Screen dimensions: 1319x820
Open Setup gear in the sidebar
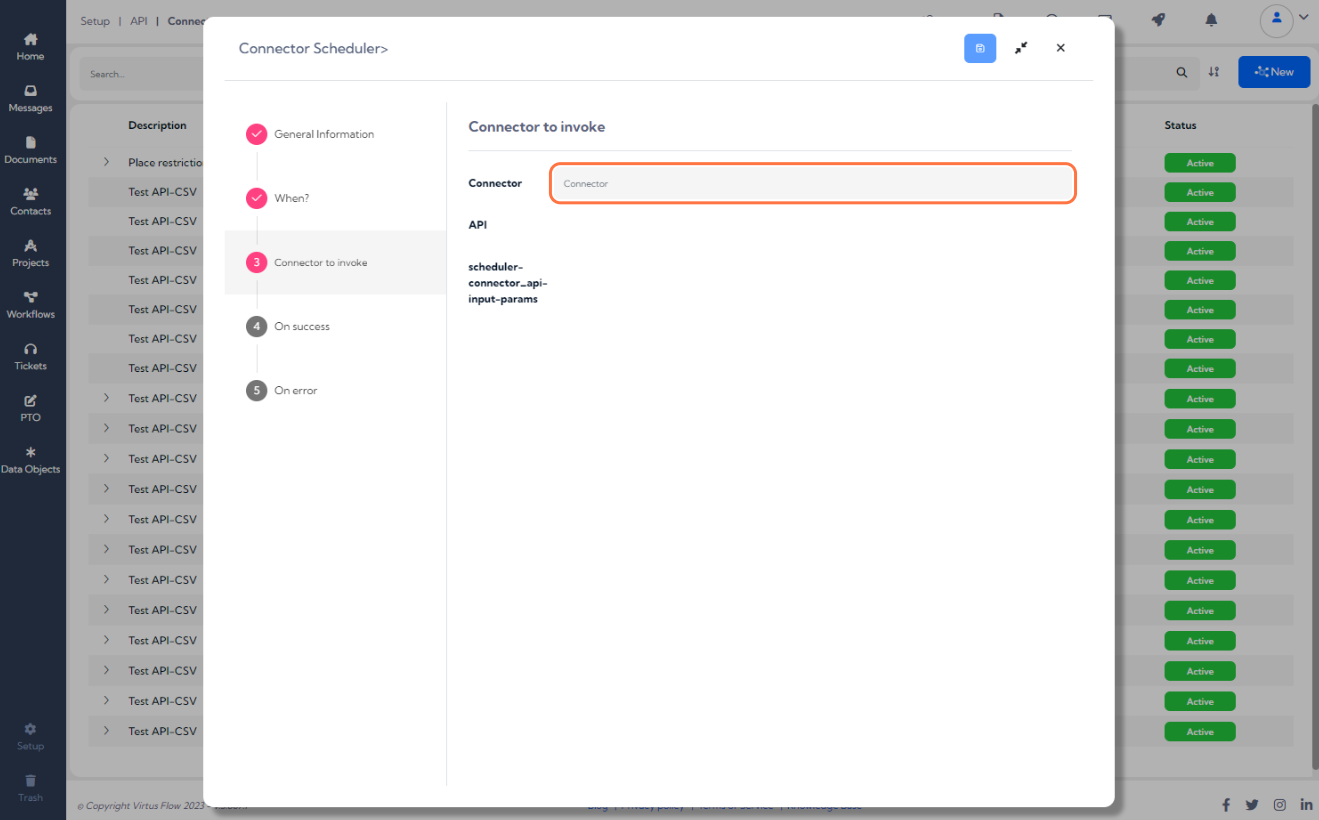30,737
